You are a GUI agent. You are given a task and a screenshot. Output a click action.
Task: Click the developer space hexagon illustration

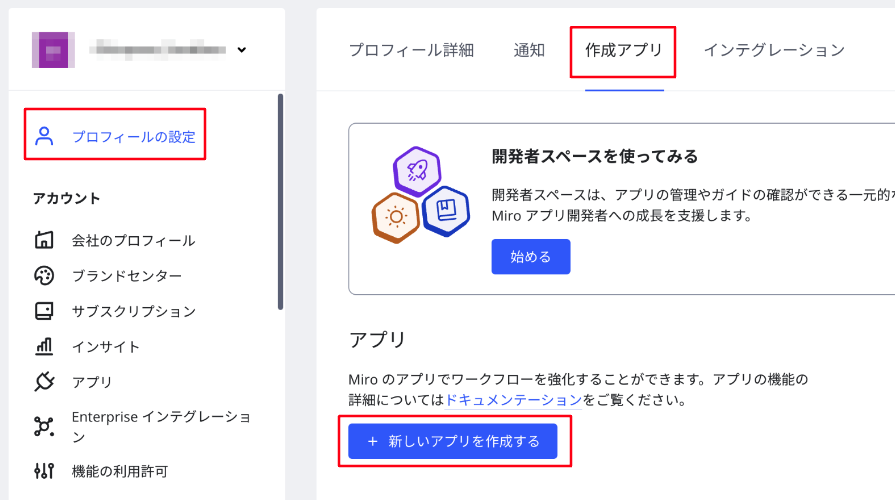coord(421,195)
